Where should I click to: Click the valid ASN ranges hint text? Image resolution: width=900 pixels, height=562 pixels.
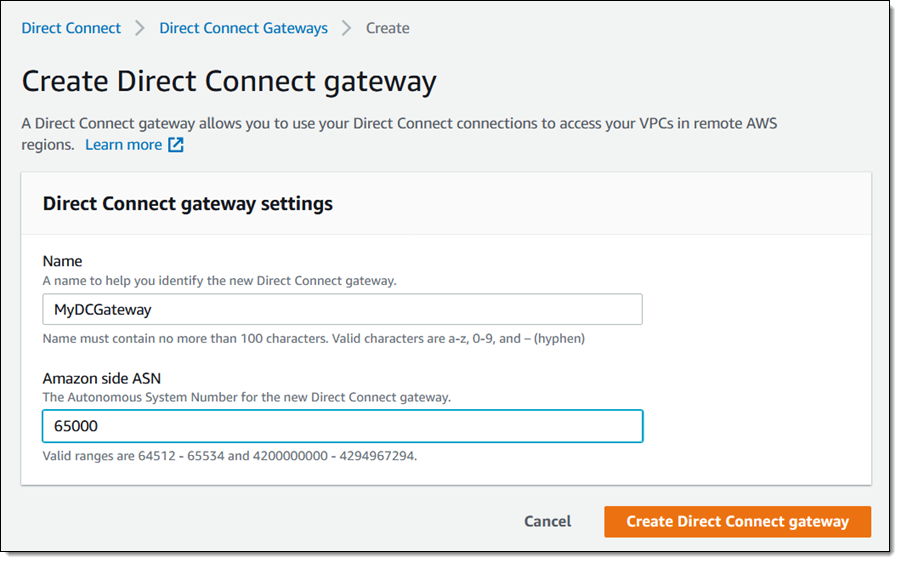coord(229,456)
